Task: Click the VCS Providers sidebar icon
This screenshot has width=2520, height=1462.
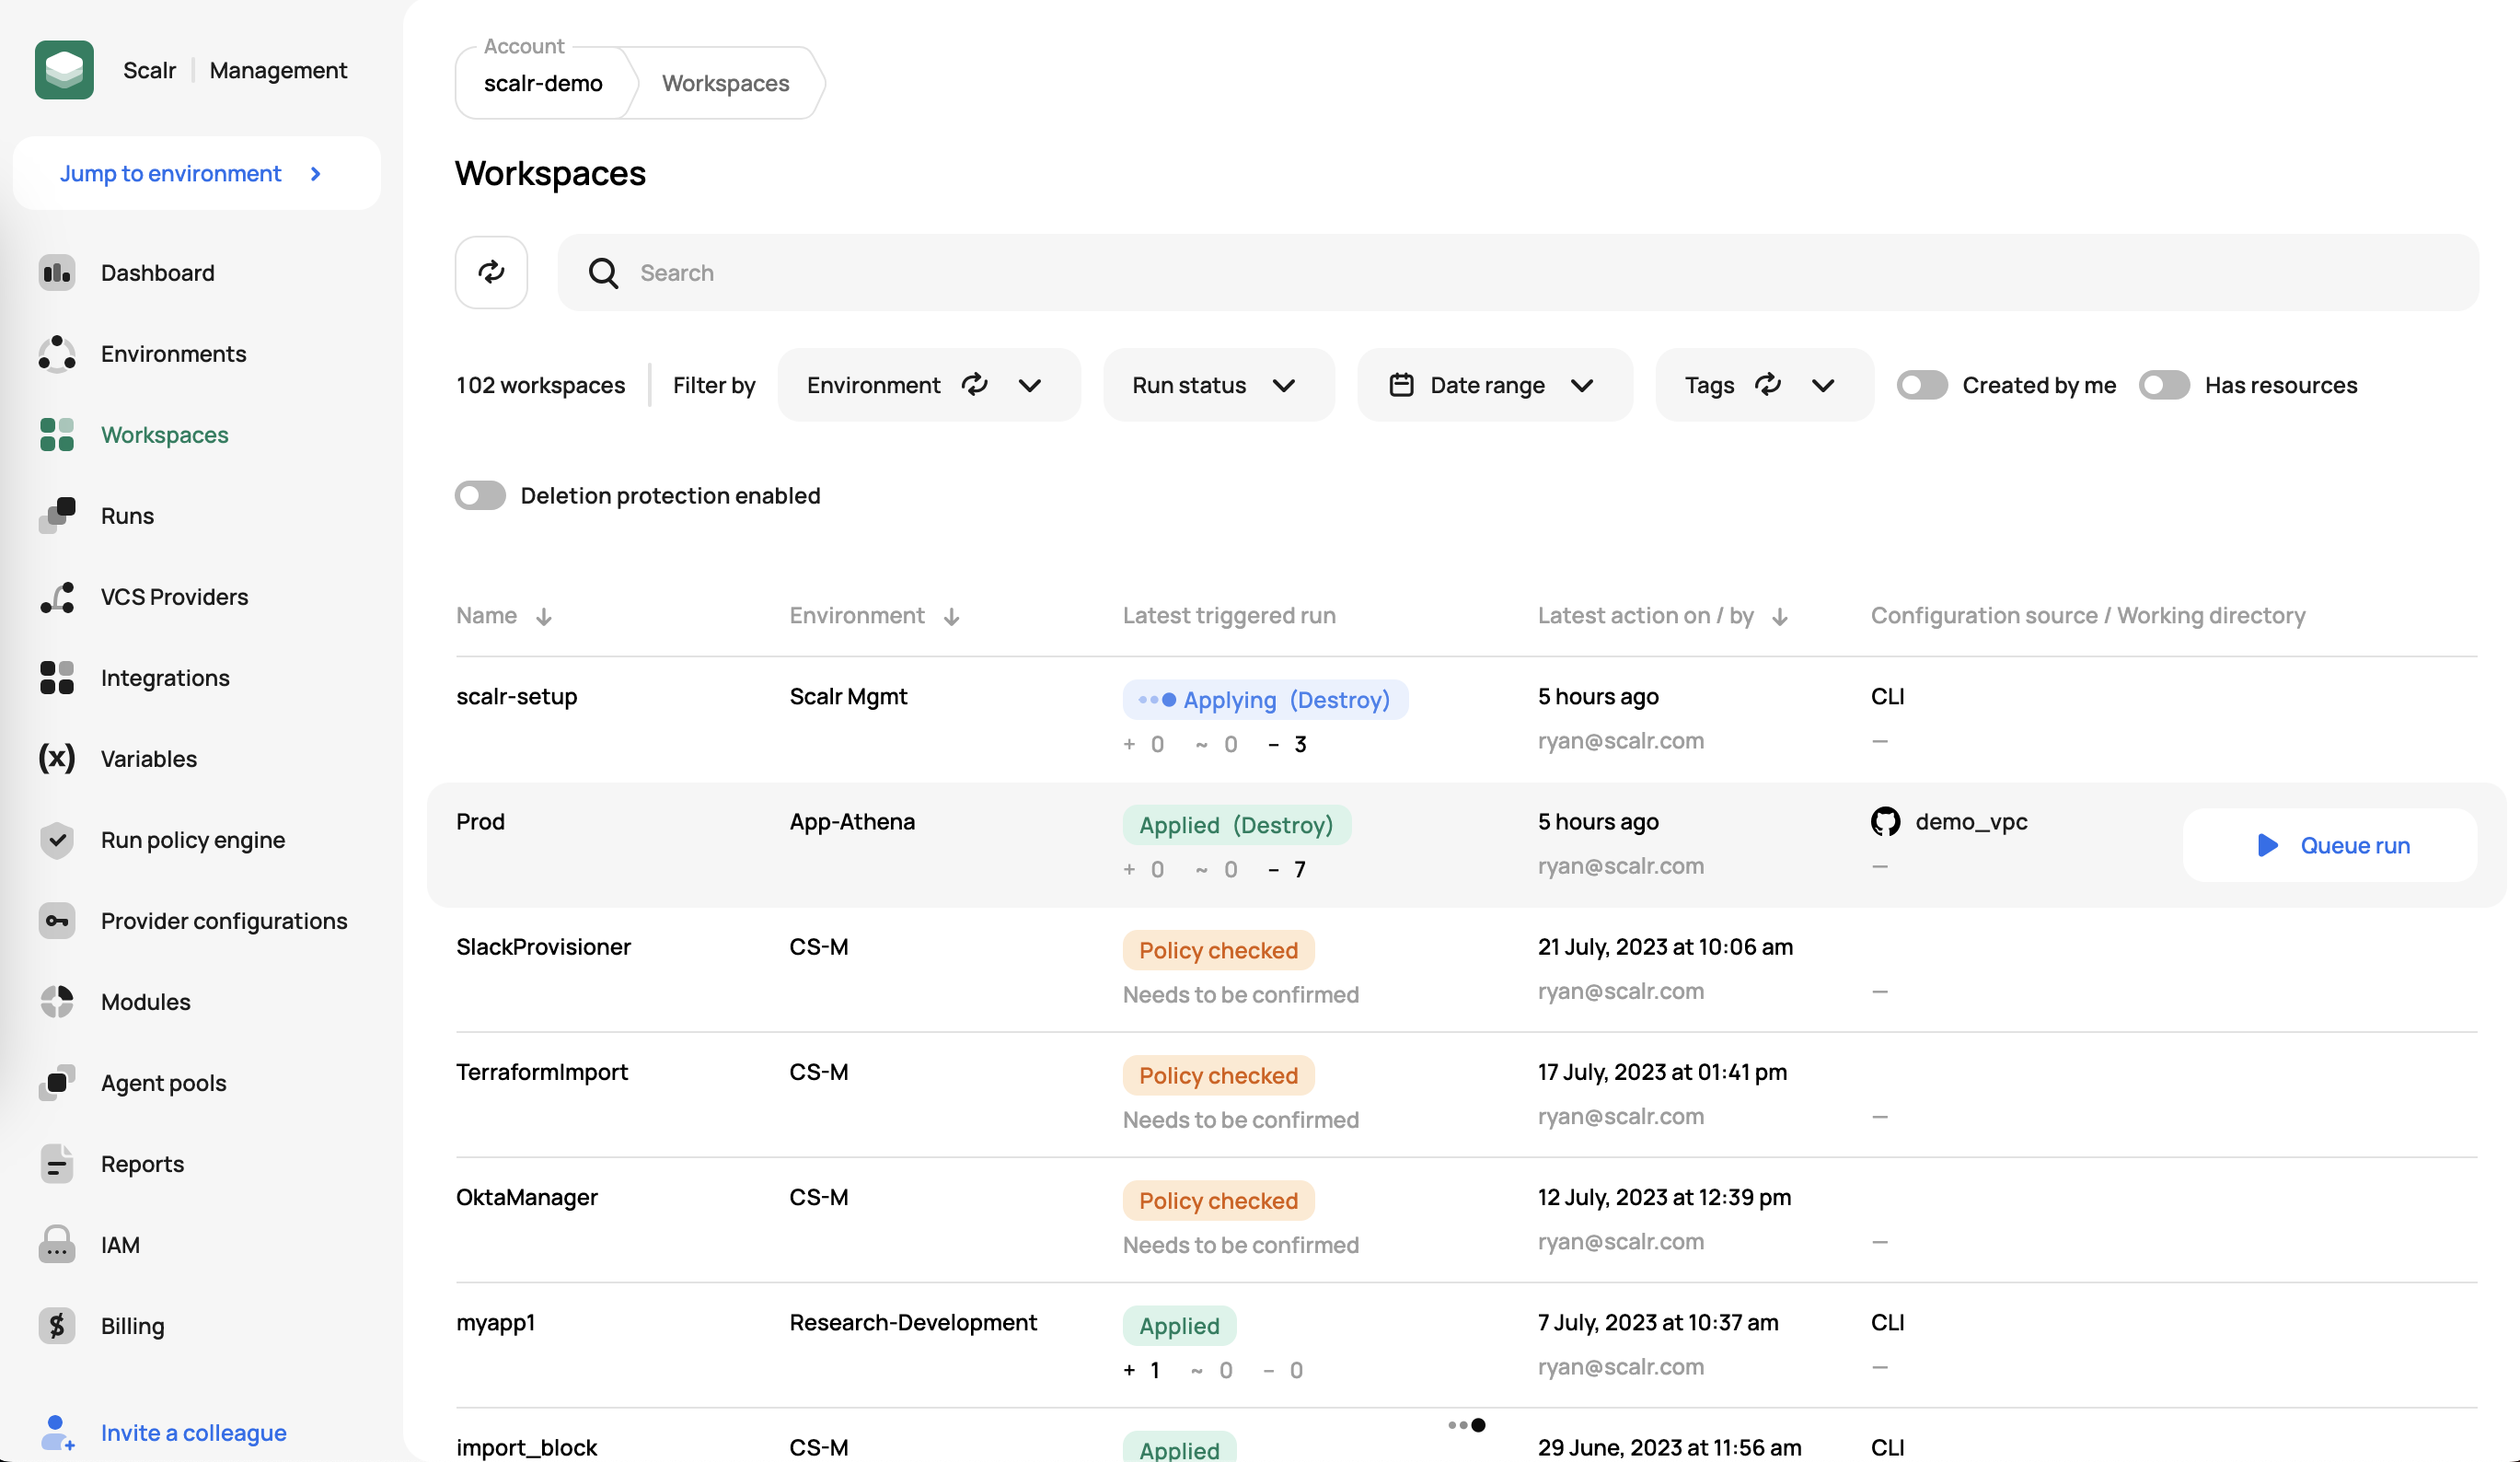Action: 57,597
